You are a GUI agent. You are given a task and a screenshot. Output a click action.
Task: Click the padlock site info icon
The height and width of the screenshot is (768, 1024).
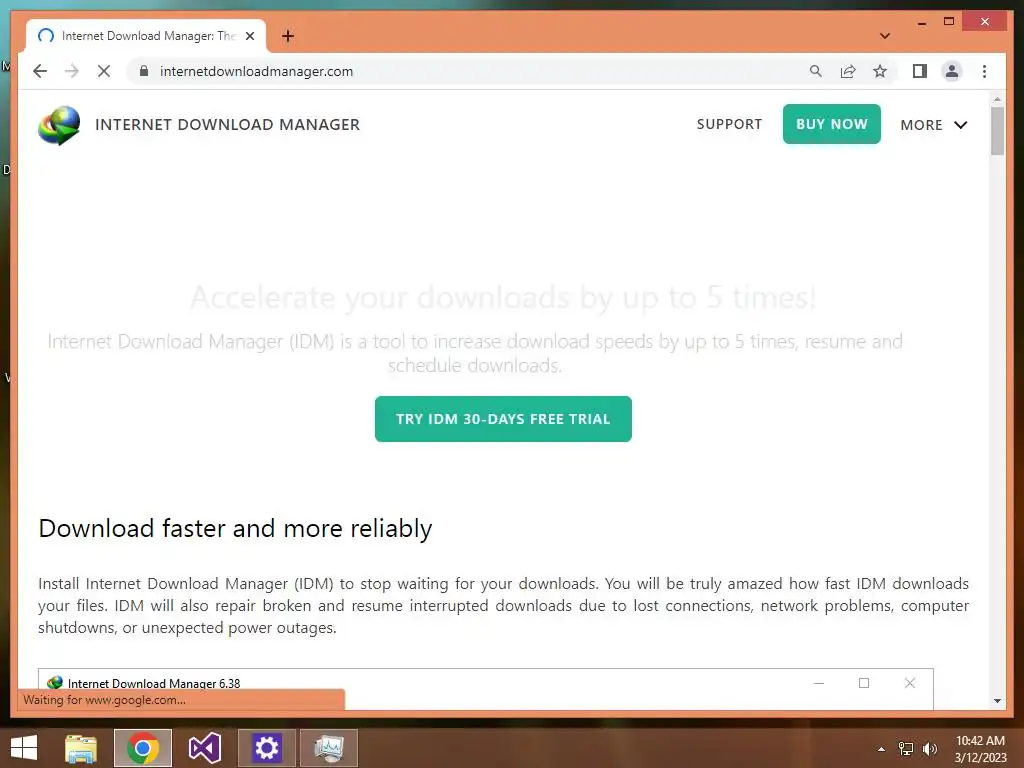tap(144, 71)
